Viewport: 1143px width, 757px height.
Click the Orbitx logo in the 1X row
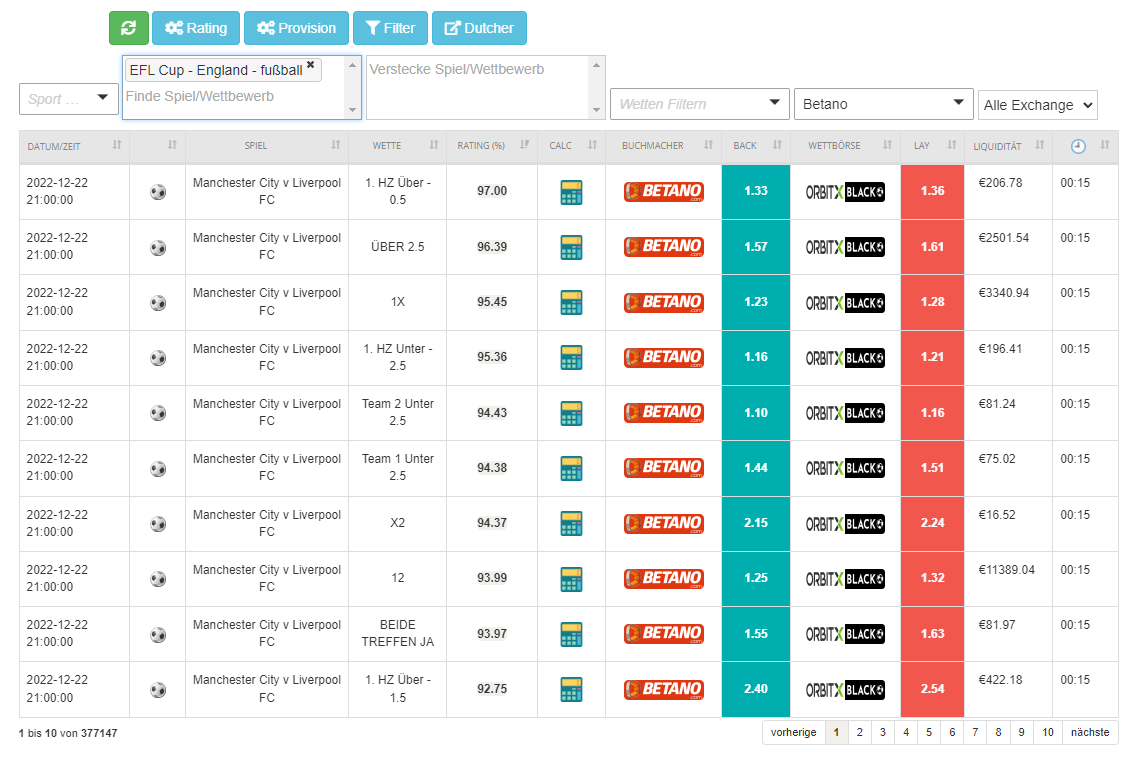coord(845,303)
